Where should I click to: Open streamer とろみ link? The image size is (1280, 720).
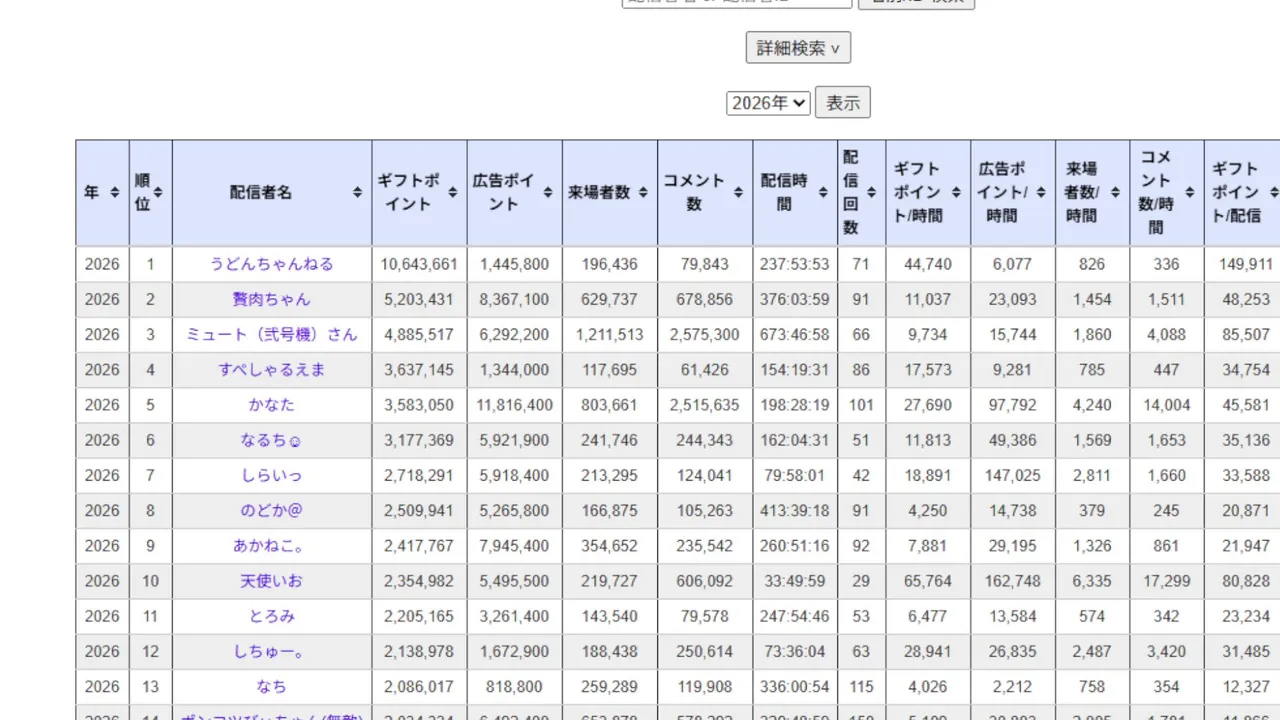pyautogui.click(x=272, y=616)
